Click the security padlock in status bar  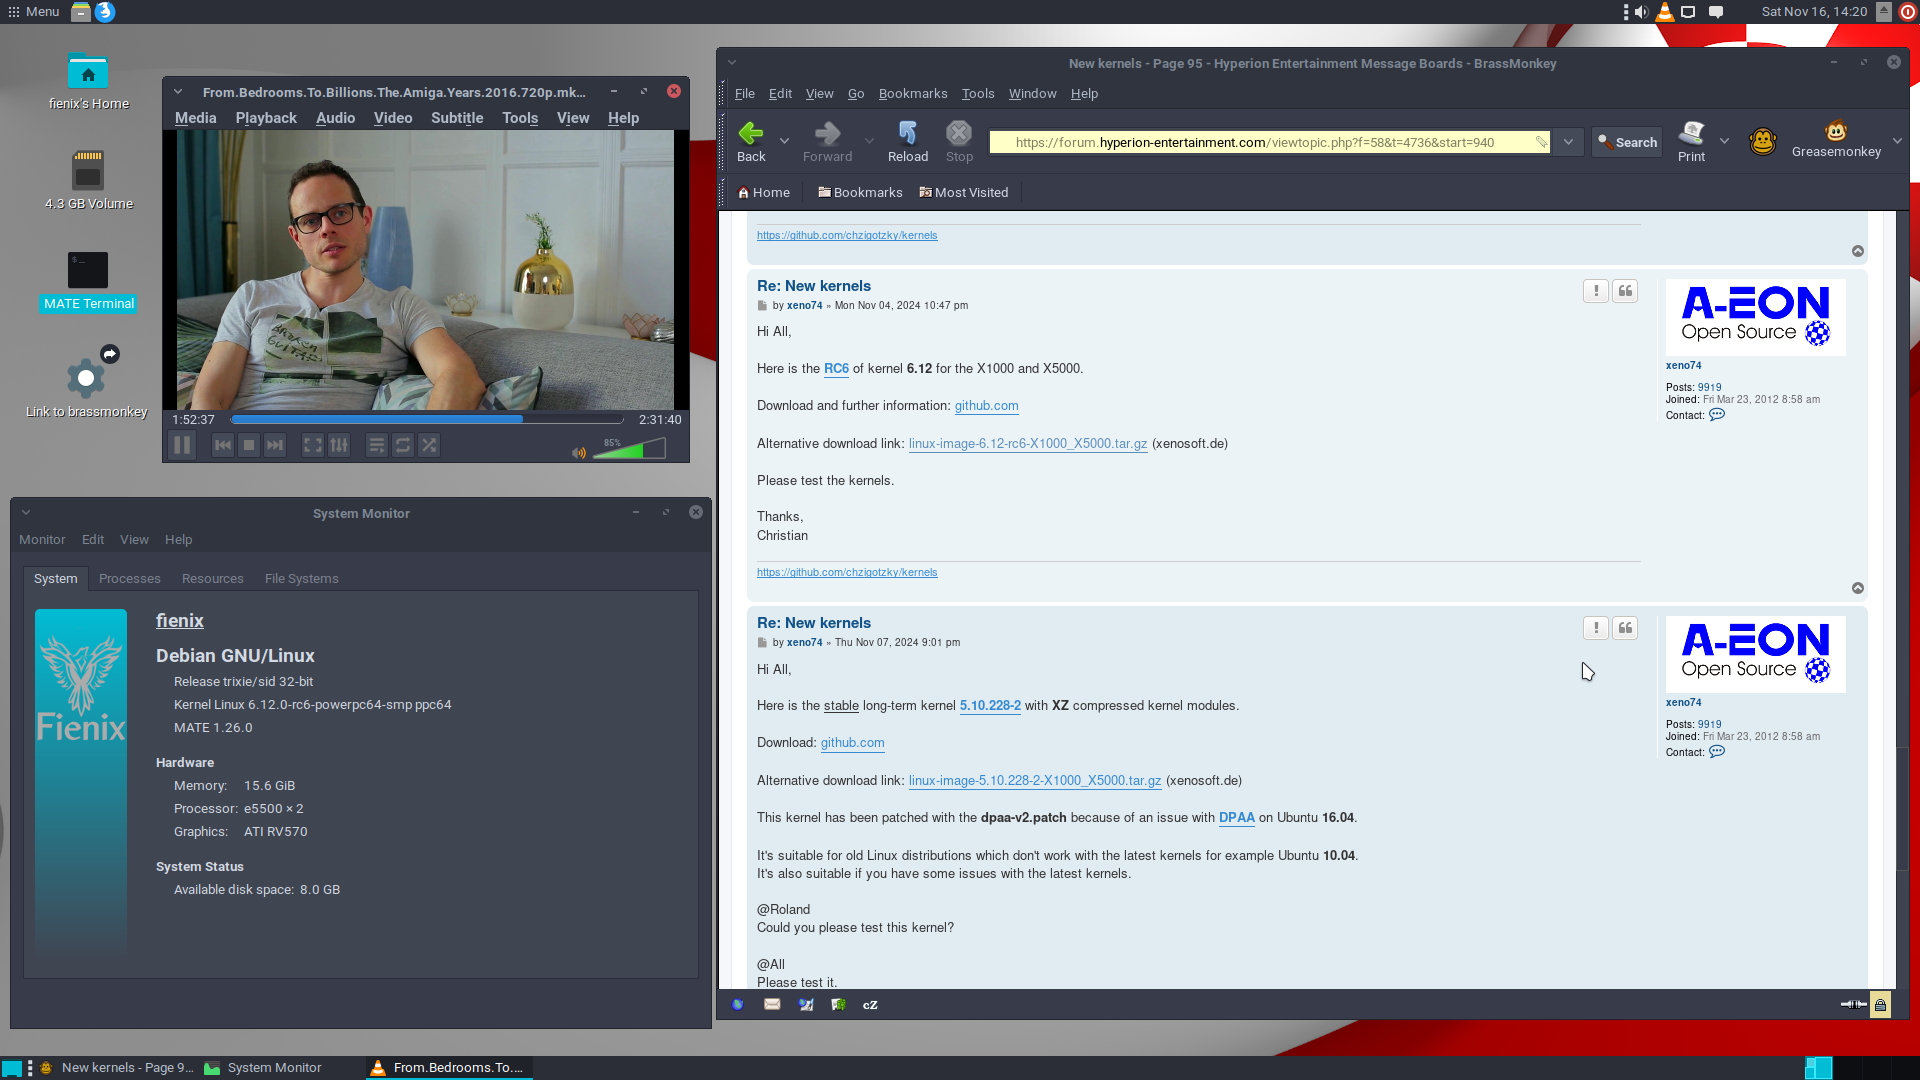tap(1880, 1005)
